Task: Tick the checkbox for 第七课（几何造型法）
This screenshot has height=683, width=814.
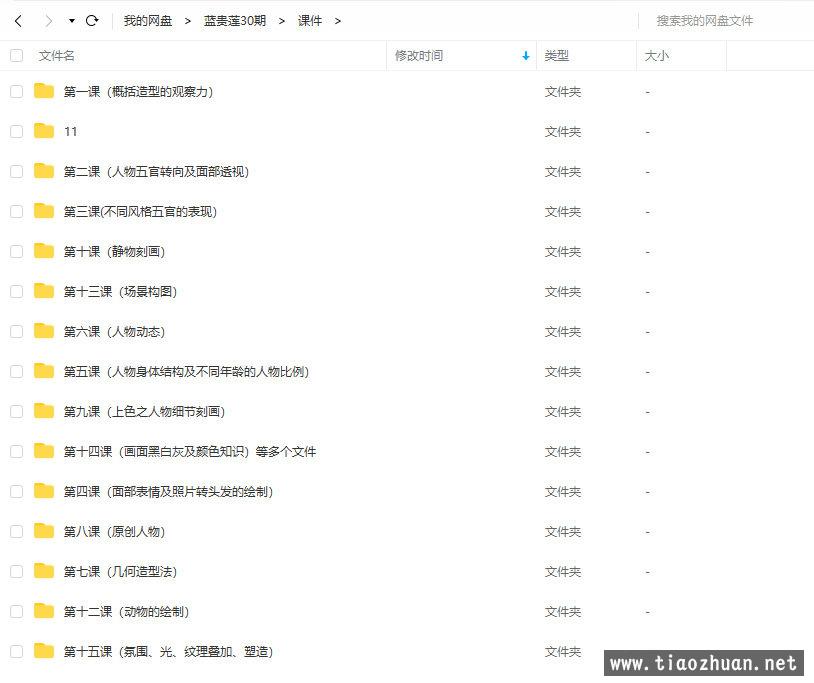Action: [16, 571]
